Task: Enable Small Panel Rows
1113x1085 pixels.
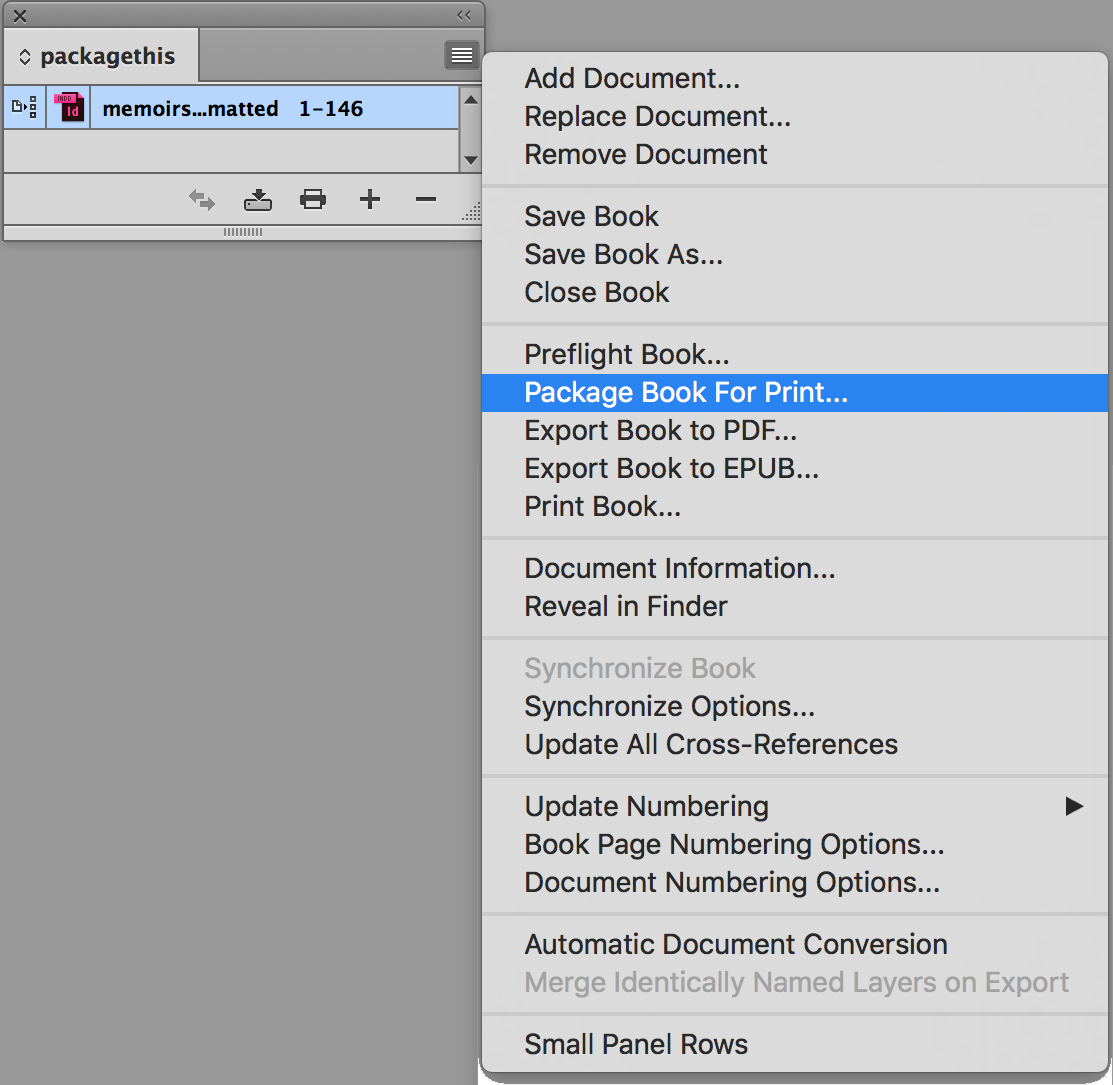Action: (636, 1044)
